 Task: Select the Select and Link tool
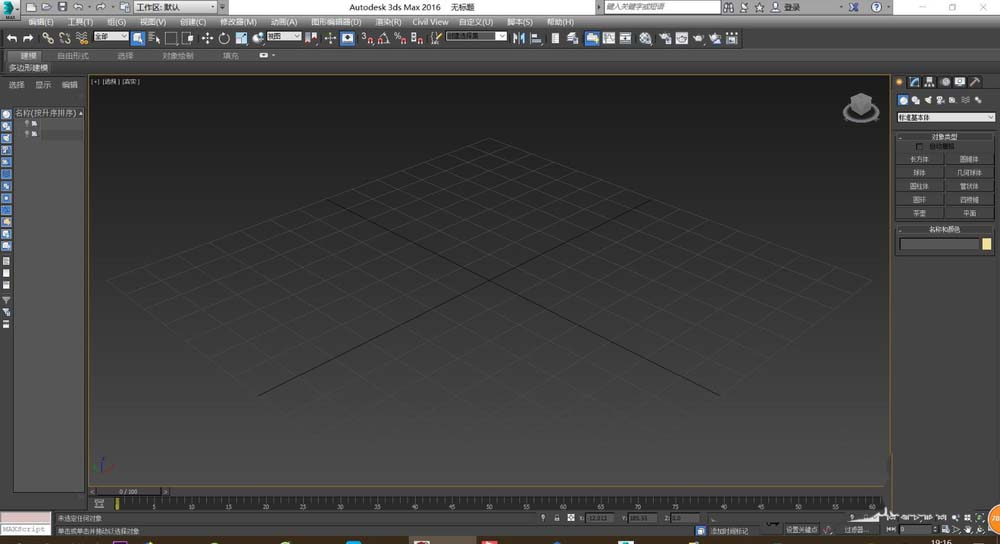48,38
